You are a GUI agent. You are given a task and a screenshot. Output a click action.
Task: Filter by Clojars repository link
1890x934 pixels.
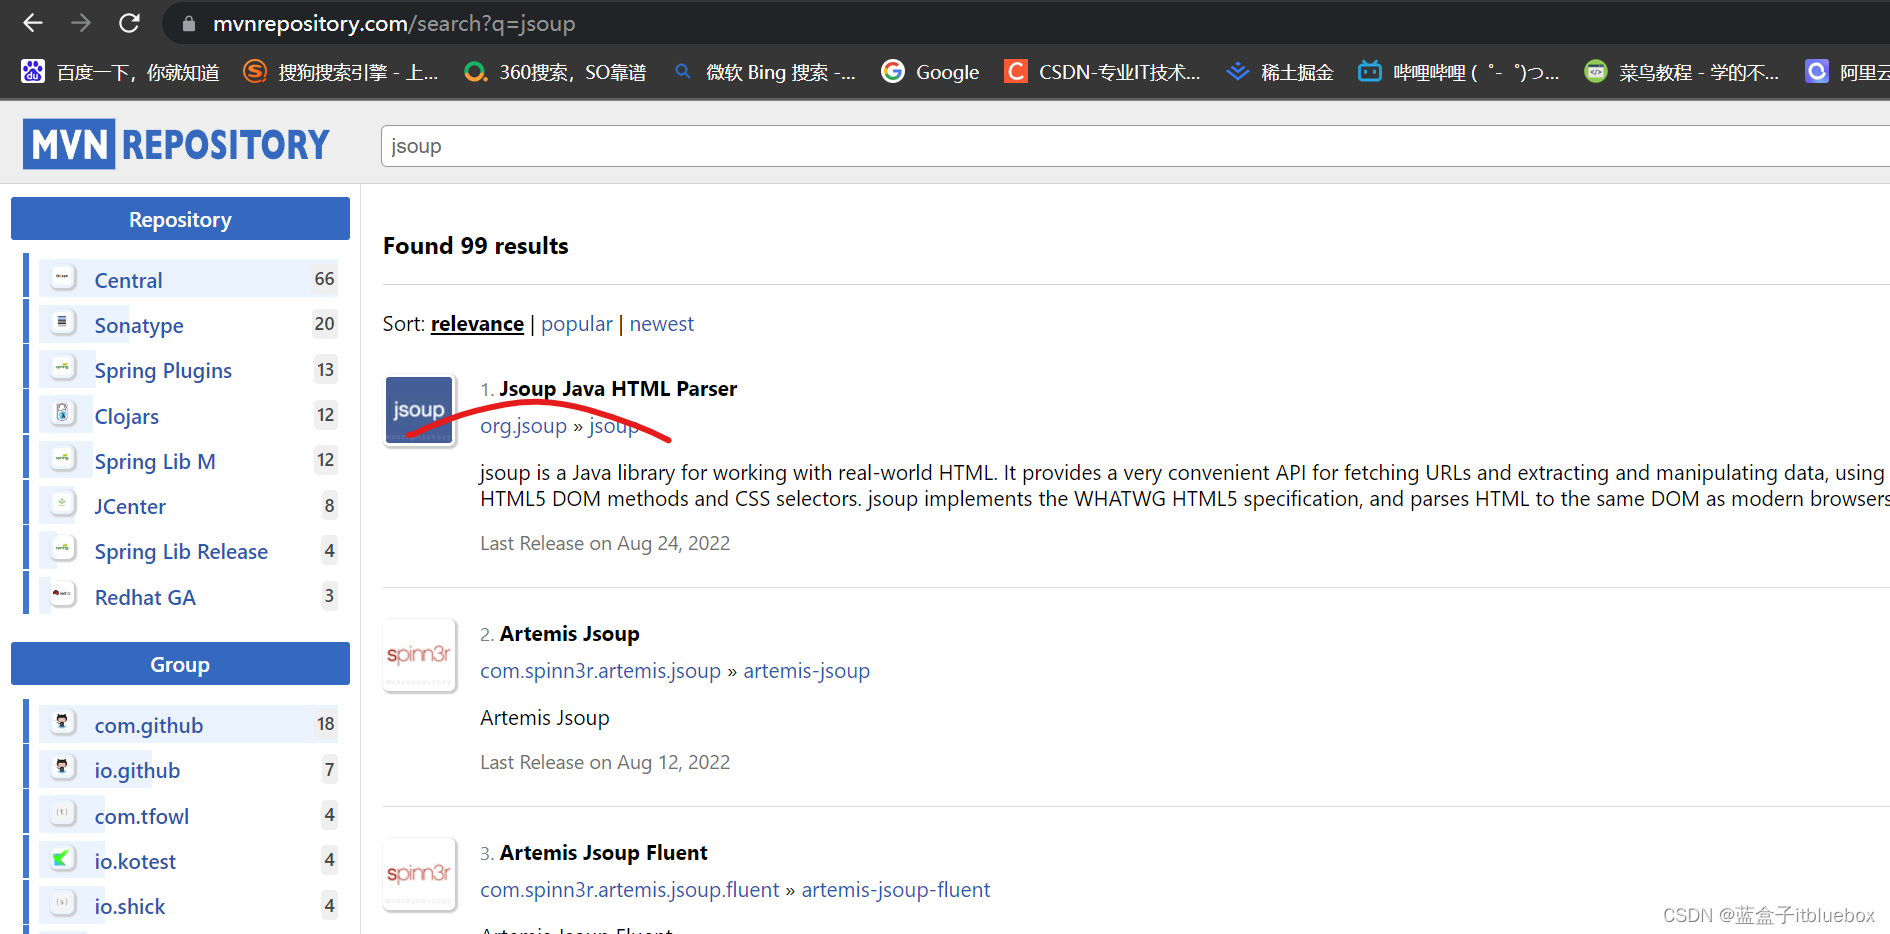point(127,417)
